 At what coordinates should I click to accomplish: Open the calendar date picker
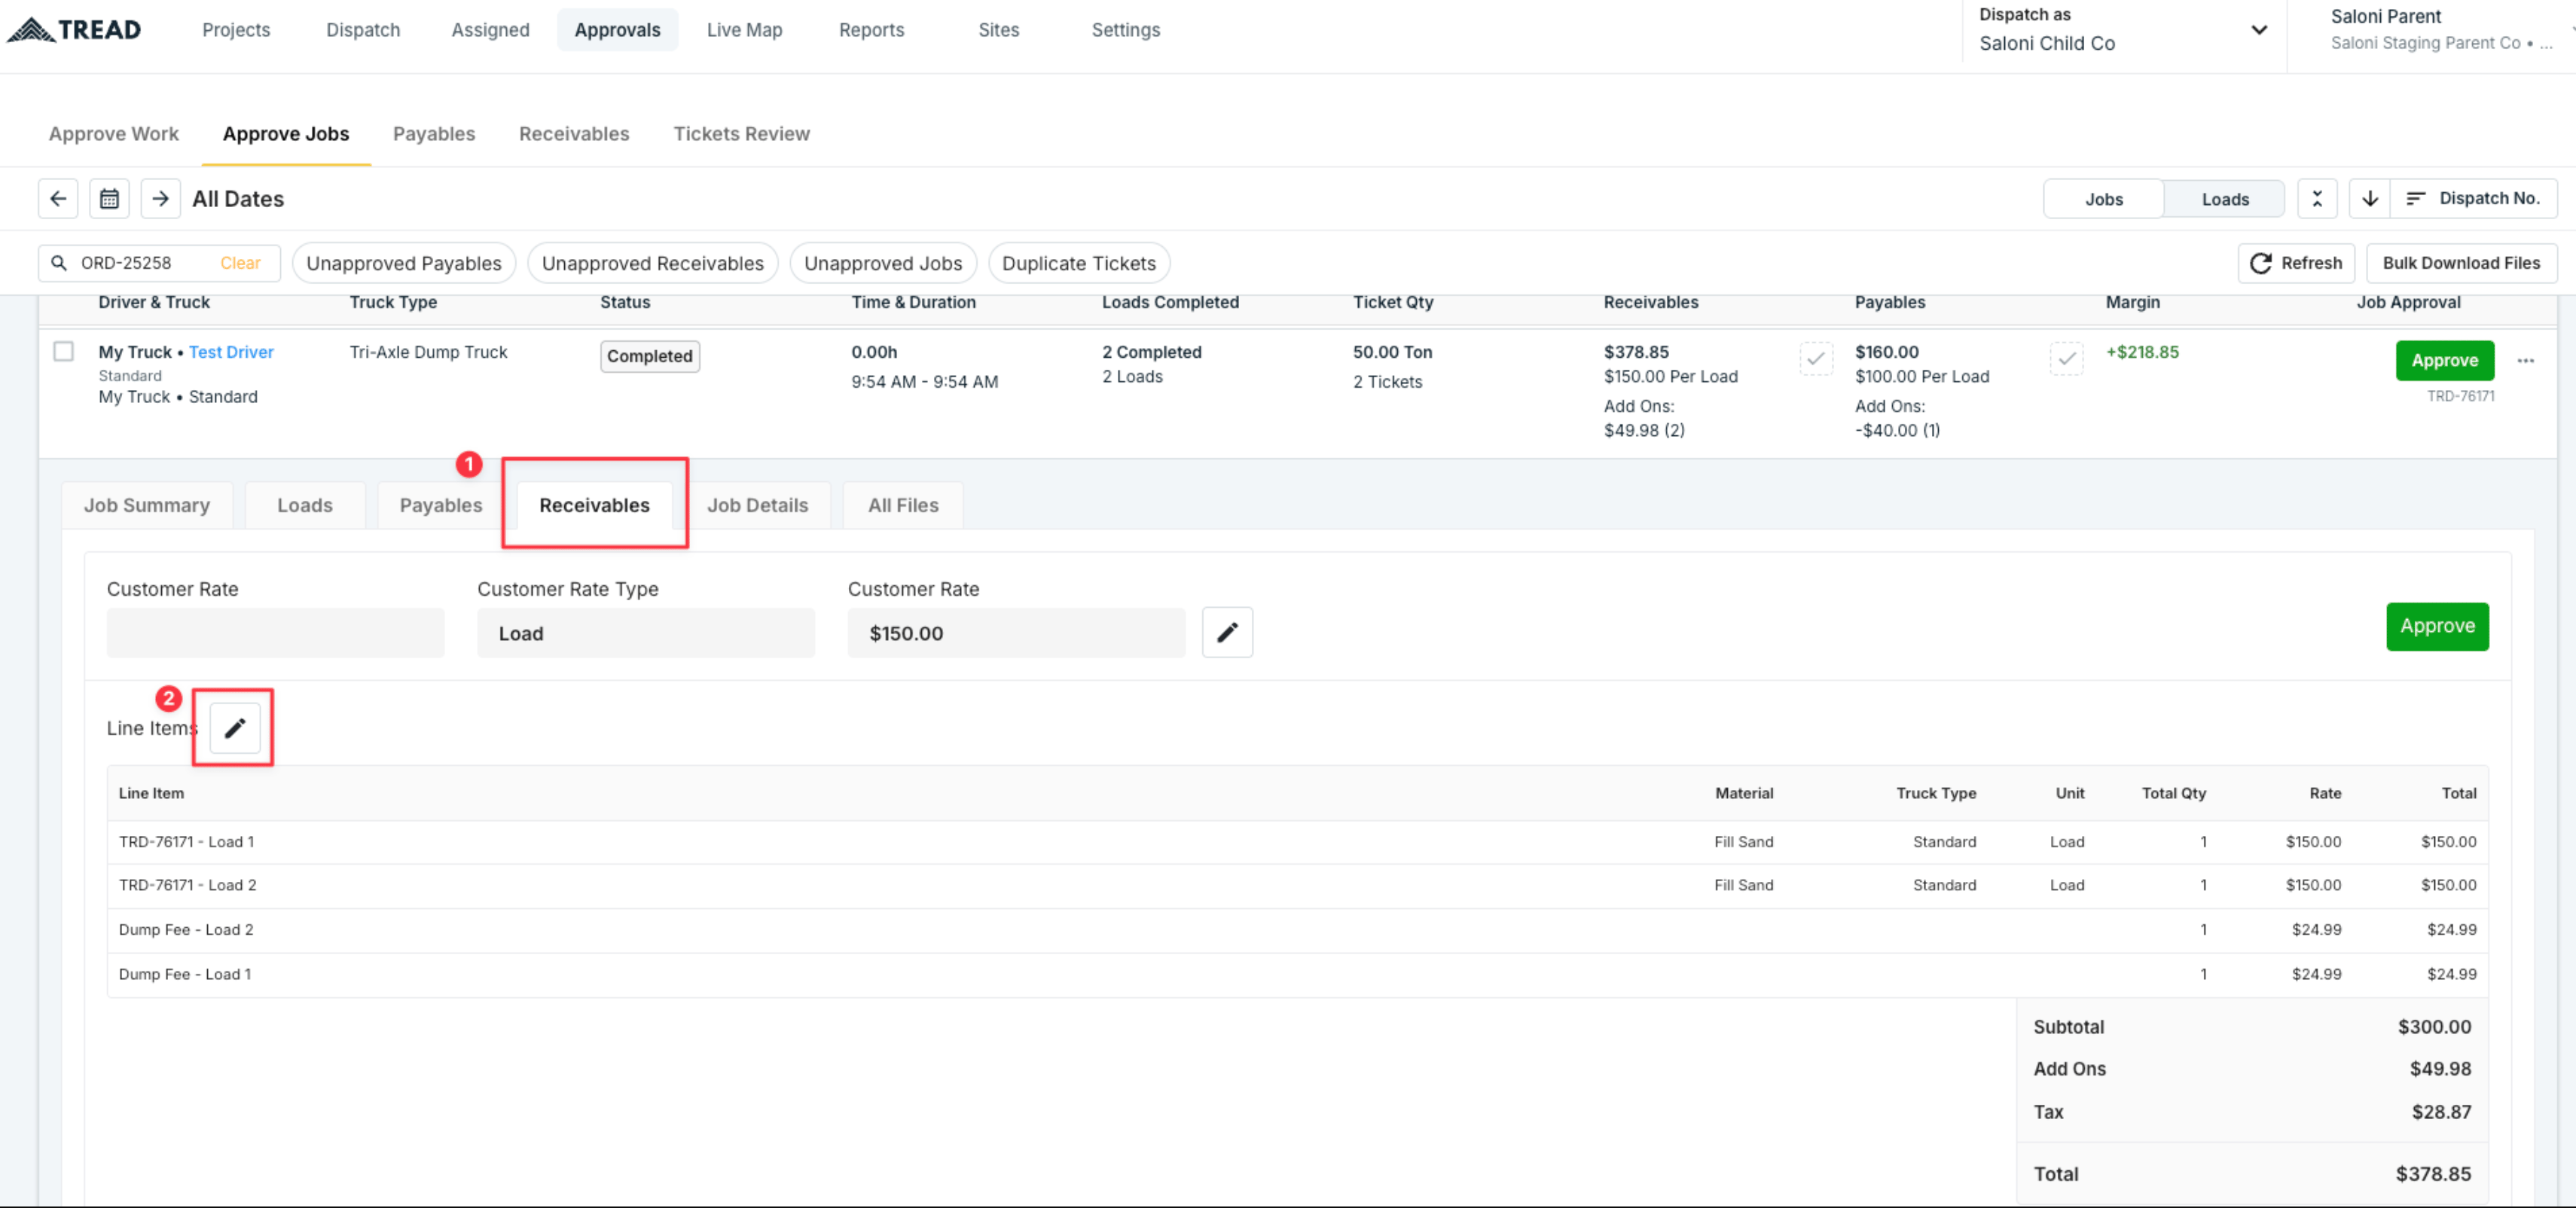coord(109,199)
